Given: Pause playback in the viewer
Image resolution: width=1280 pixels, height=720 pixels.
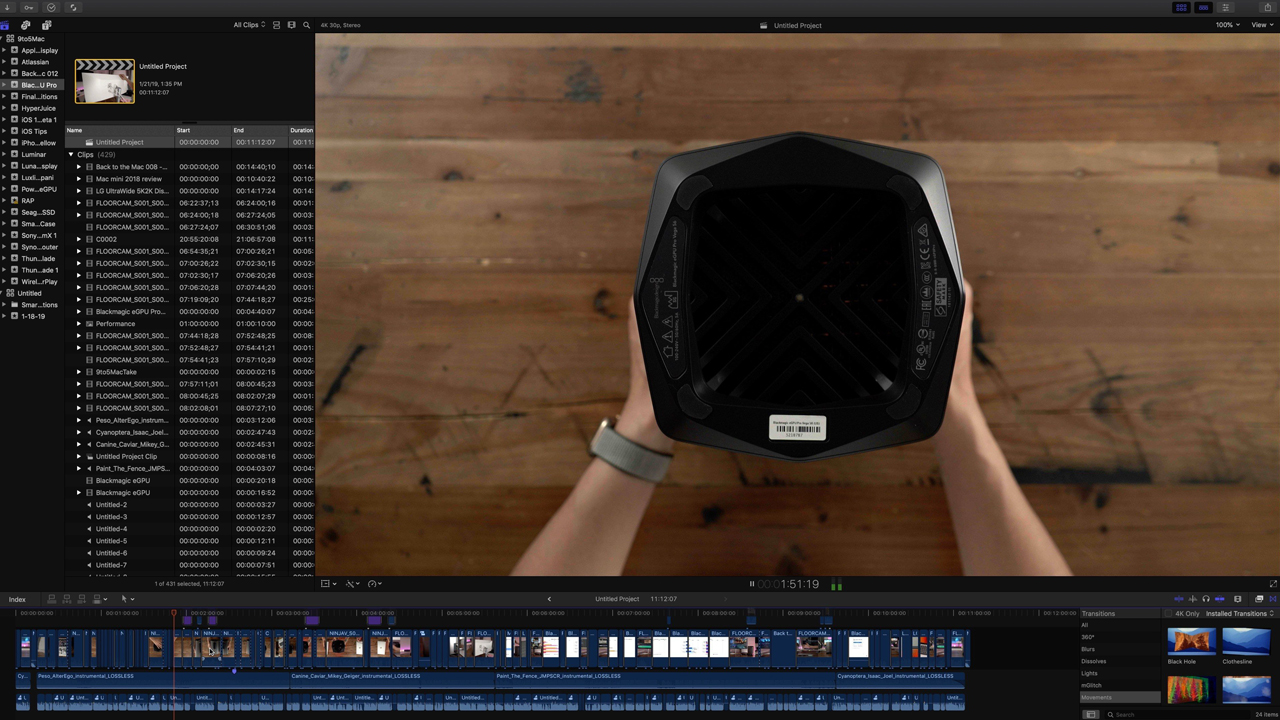Looking at the screenshot, I should [752, 584].
